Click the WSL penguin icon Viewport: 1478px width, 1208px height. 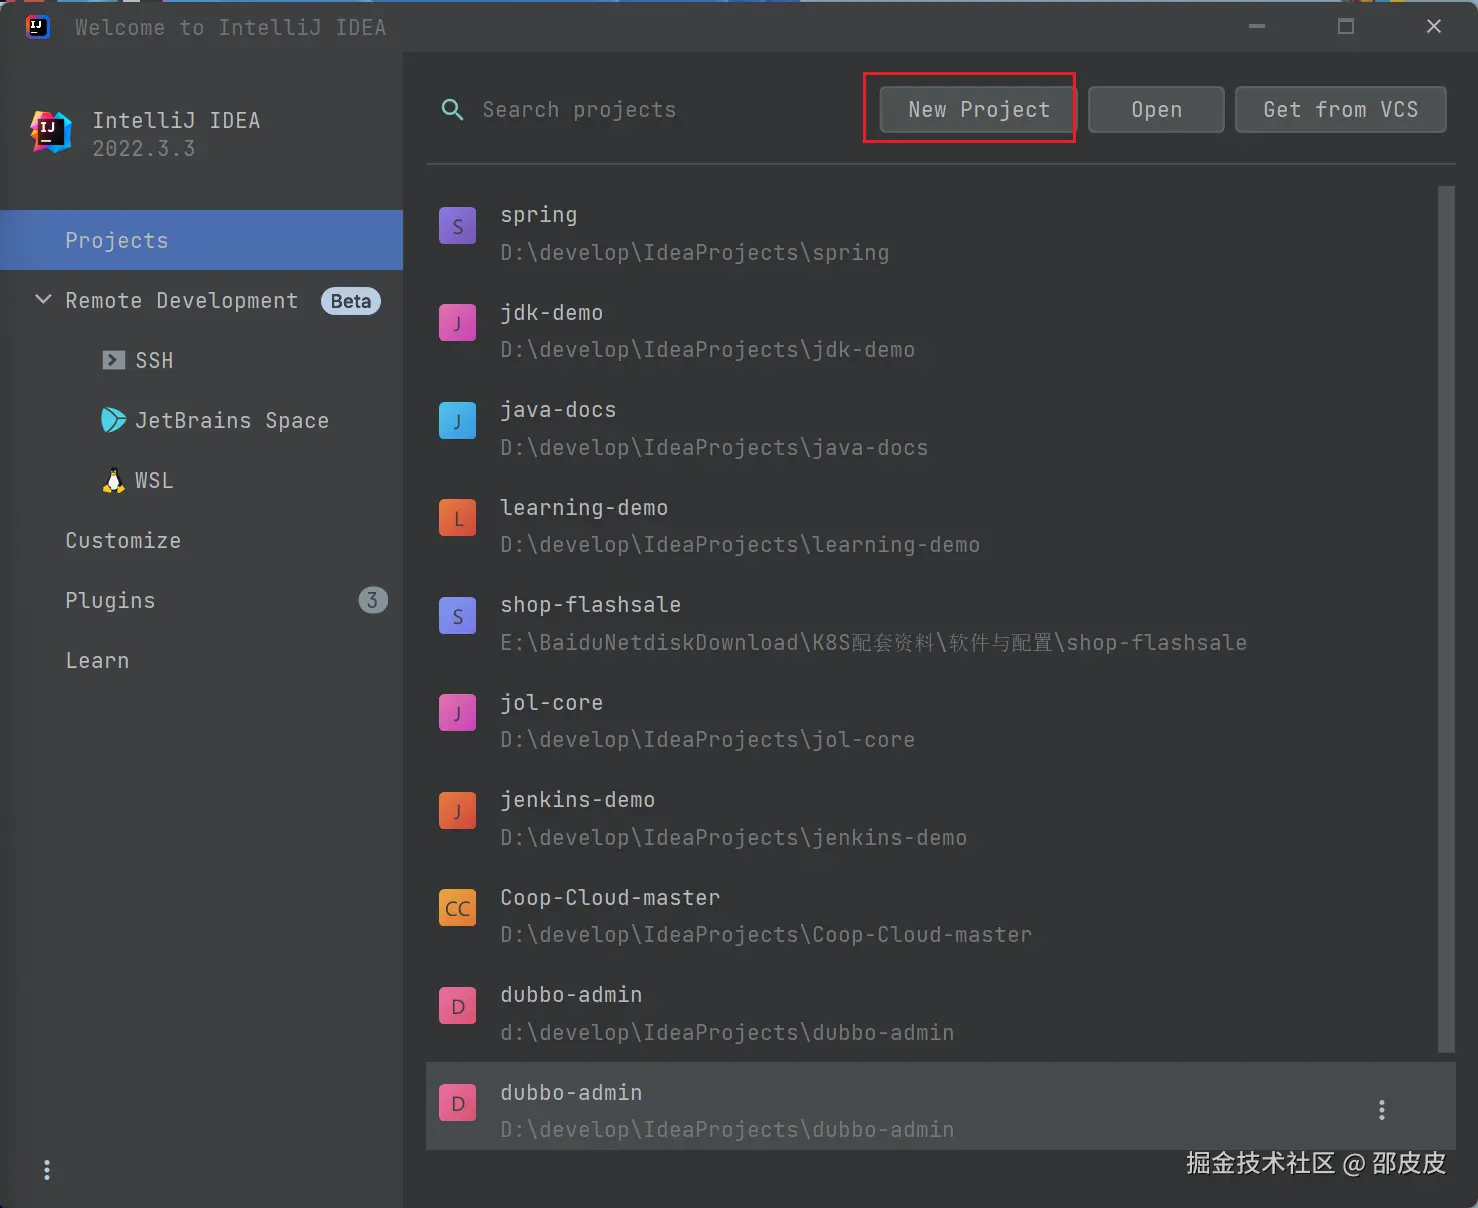point(114,480)
